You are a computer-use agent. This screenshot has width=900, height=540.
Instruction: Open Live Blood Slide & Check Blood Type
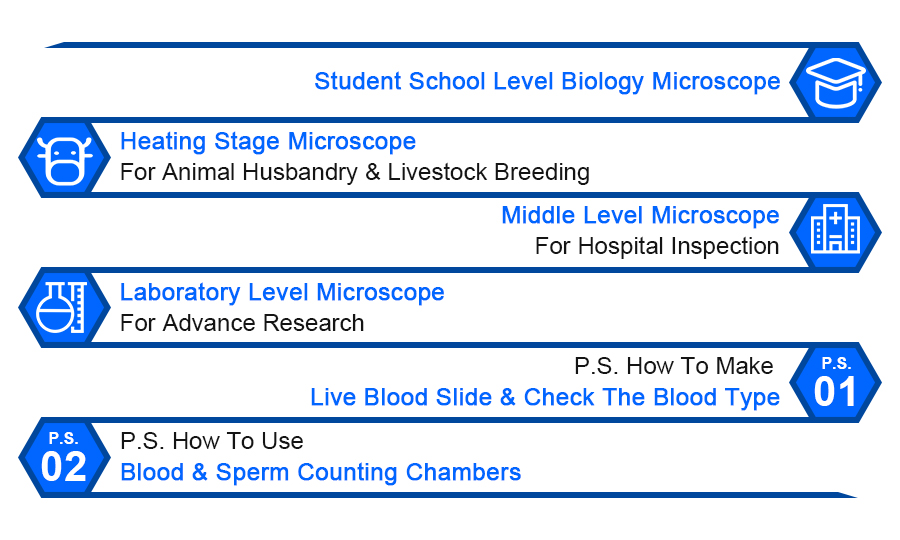[x=545, y=397]
